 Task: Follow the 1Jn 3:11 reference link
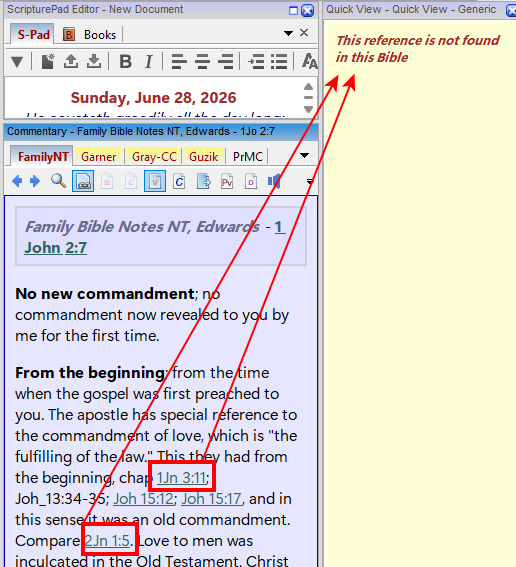(182, 478)
